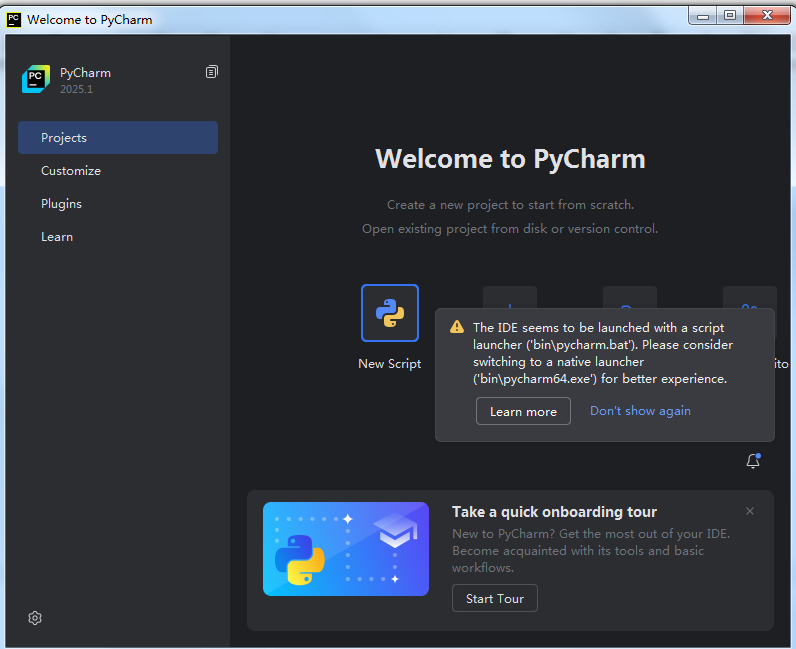Minimize the Welcome to PyCharm window

tap(703, 16)
